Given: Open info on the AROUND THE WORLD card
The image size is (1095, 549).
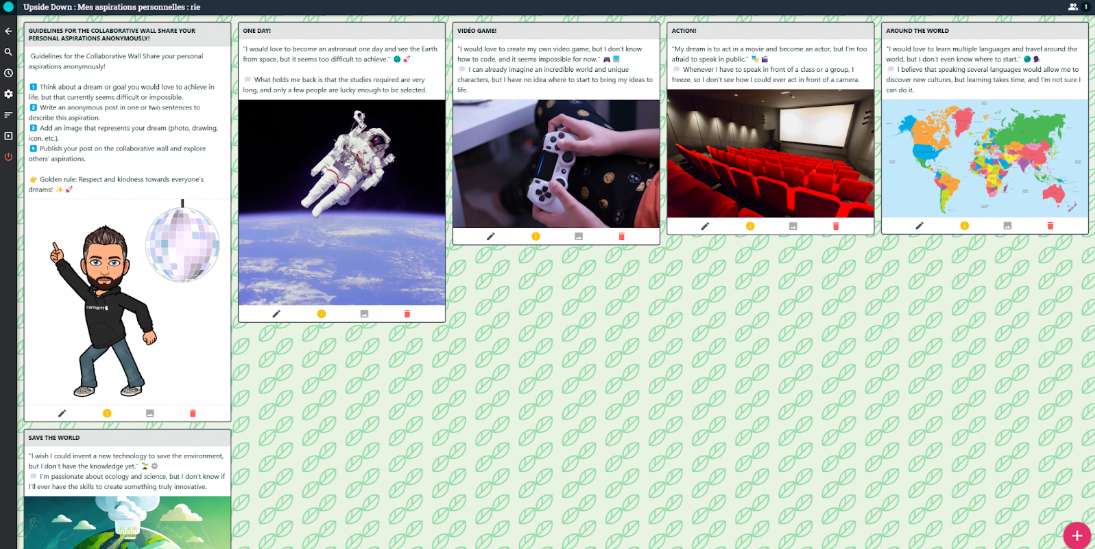Looking at the screenshot, I should 964,226.
